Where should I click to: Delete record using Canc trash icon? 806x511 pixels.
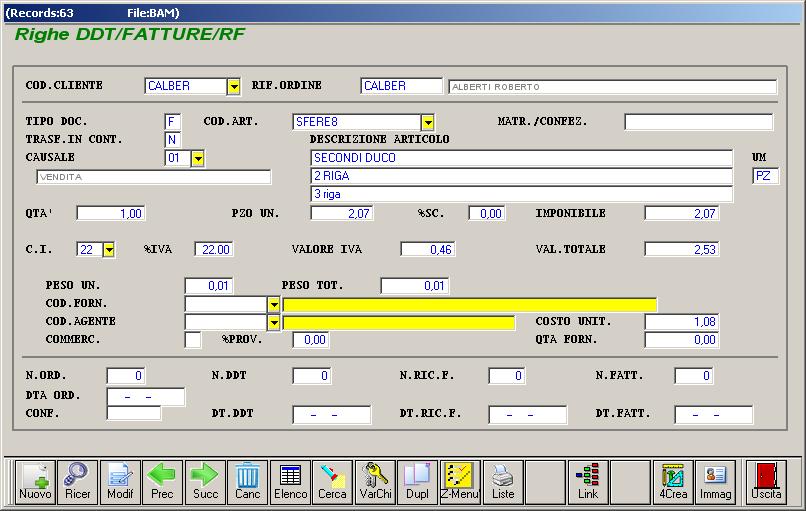pos(247,482)
